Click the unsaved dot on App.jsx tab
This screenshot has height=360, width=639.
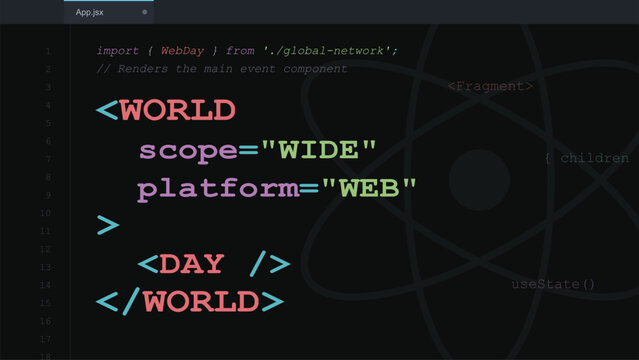145,12
